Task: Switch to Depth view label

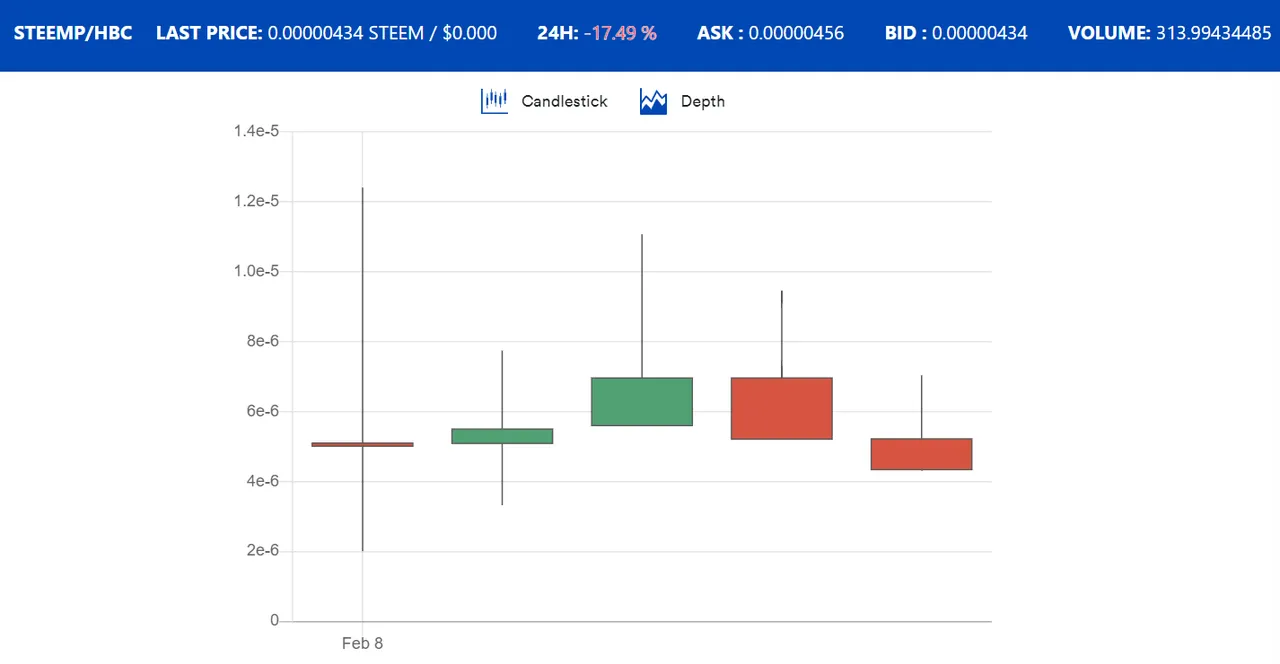Action: click(703, 101)
